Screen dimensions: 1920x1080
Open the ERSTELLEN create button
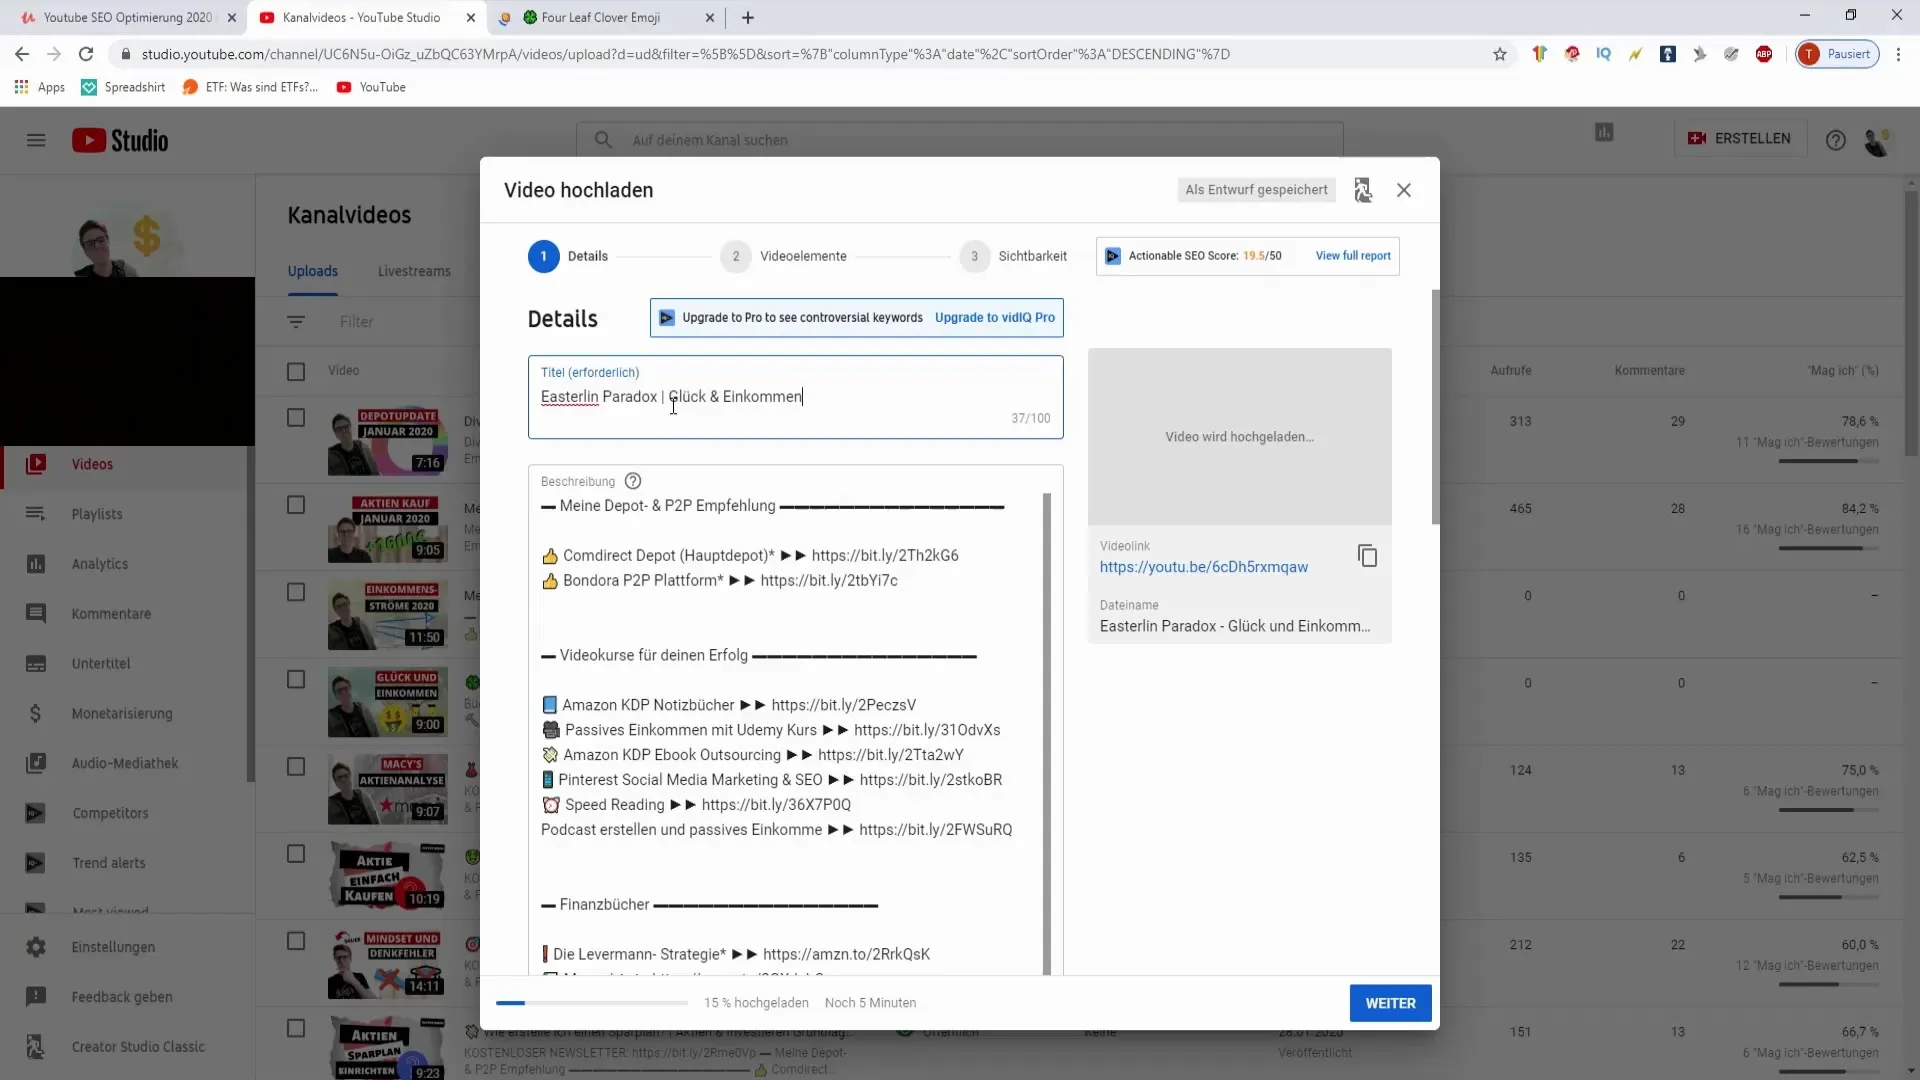point(1740,139)
